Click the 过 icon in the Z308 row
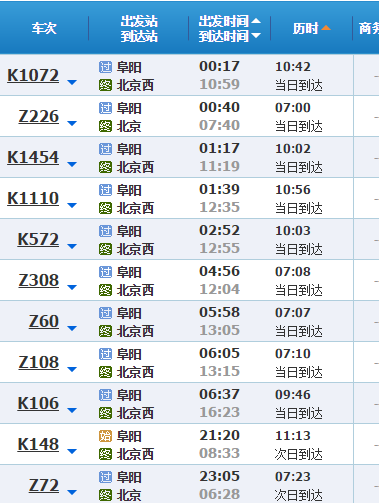 [105, 272]
